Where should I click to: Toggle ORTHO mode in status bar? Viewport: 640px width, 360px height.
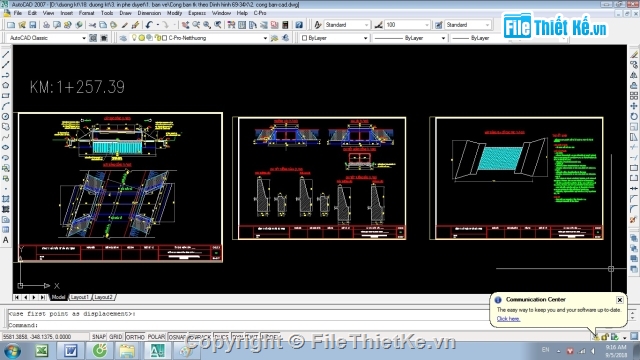pos(135,337)
